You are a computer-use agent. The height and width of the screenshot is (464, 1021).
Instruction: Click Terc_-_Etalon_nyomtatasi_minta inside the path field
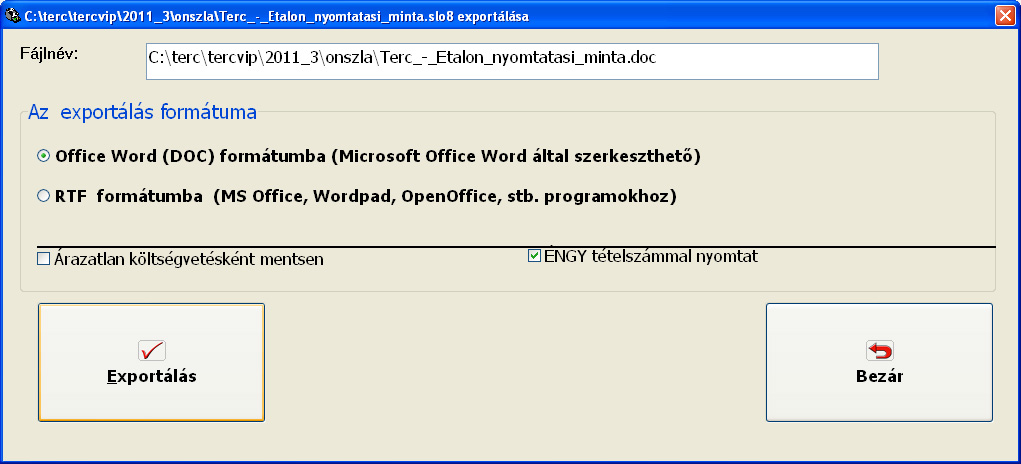[x=503, y=59]
